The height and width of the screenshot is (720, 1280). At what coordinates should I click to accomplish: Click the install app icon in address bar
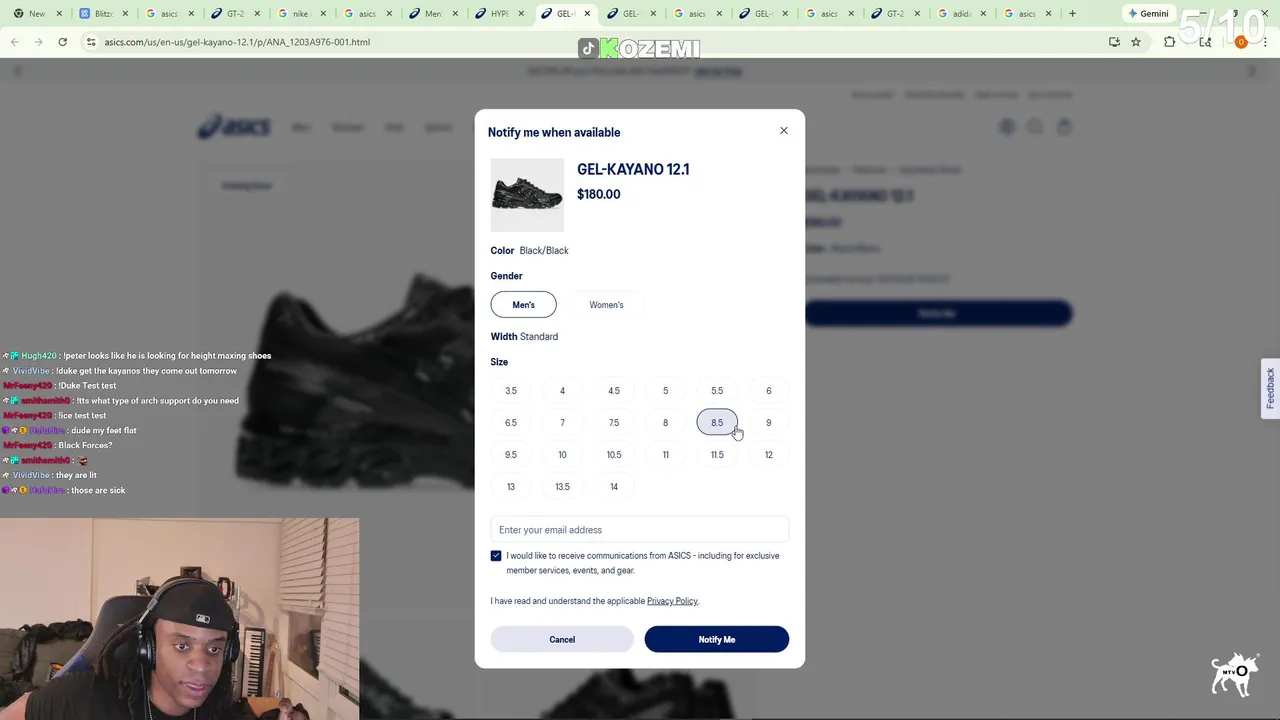click(1114, 42)
